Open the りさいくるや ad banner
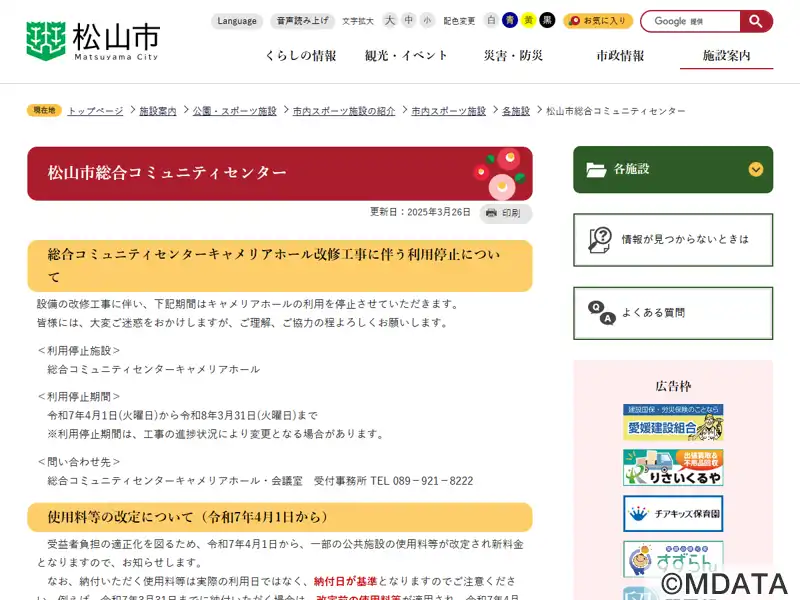Image resolution: width=800 pixels, height=600 pixels. [673, 468]
